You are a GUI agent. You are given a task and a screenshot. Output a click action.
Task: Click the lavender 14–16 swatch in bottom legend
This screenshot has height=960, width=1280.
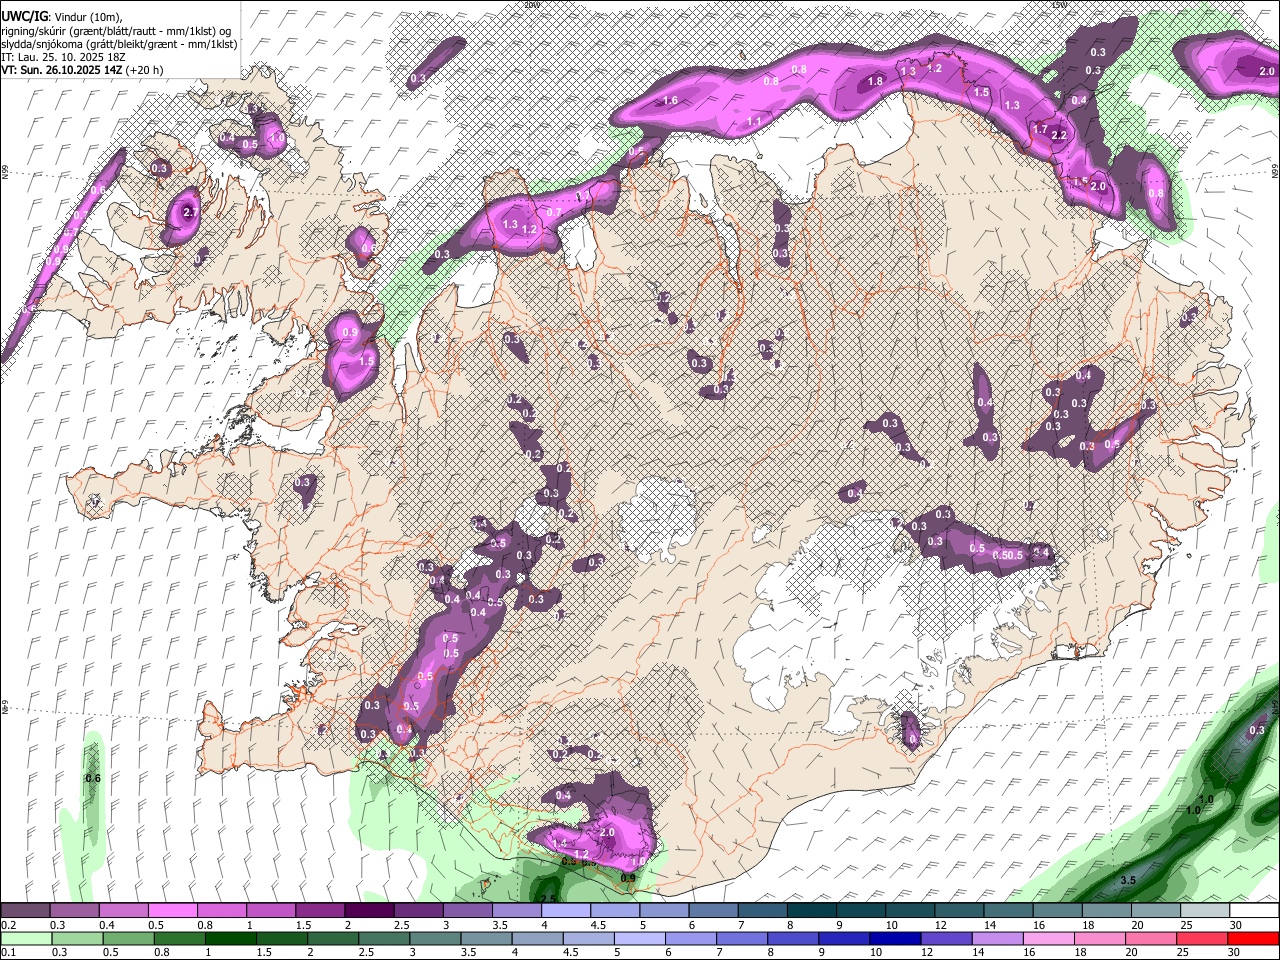(997, 938)
